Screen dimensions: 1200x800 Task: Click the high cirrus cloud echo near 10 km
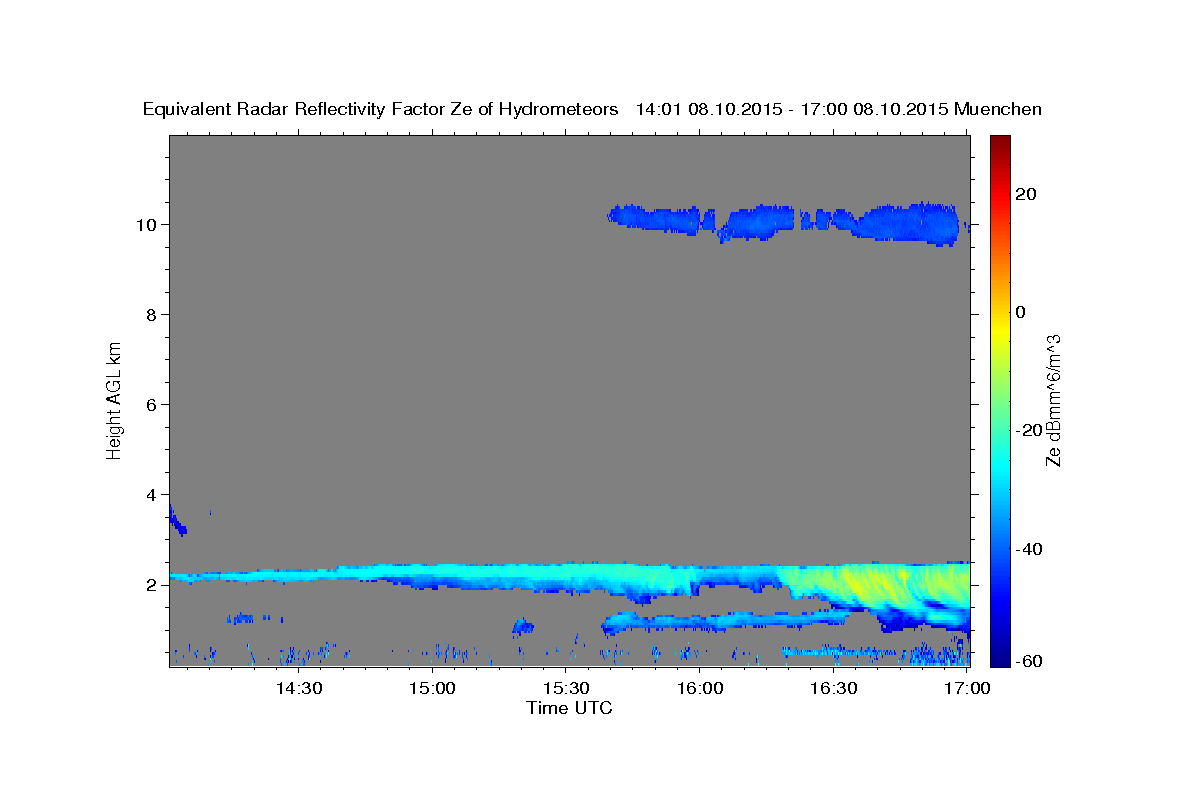tap(790, 222)
